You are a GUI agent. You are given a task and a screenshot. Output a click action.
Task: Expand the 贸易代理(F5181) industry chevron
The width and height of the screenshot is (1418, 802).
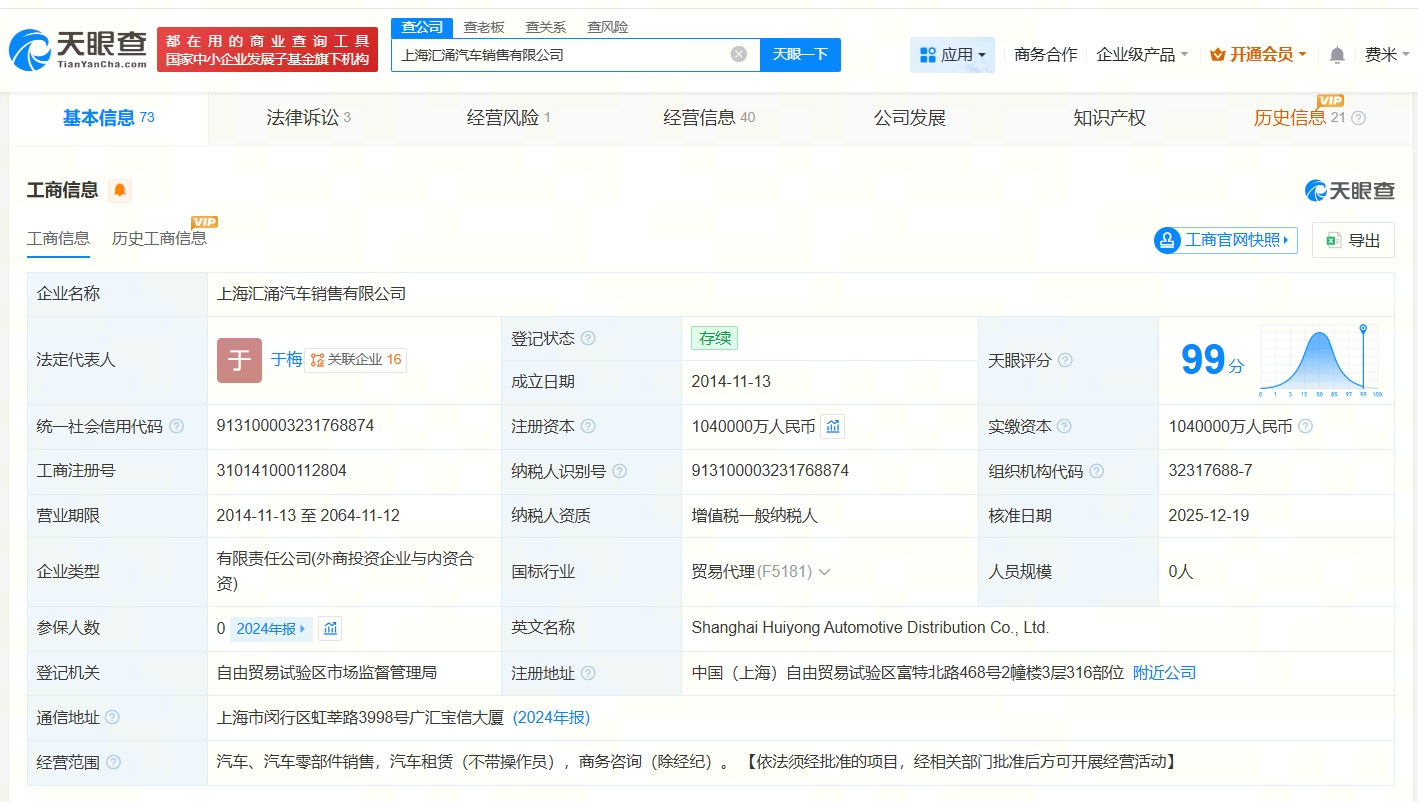point(824,572)
